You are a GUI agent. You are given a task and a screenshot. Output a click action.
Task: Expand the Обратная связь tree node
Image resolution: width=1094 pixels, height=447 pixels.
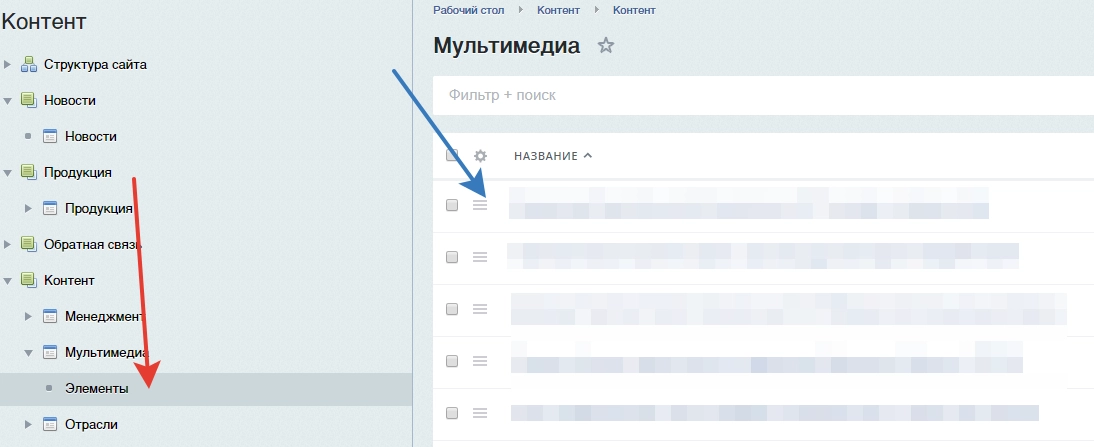8,244
